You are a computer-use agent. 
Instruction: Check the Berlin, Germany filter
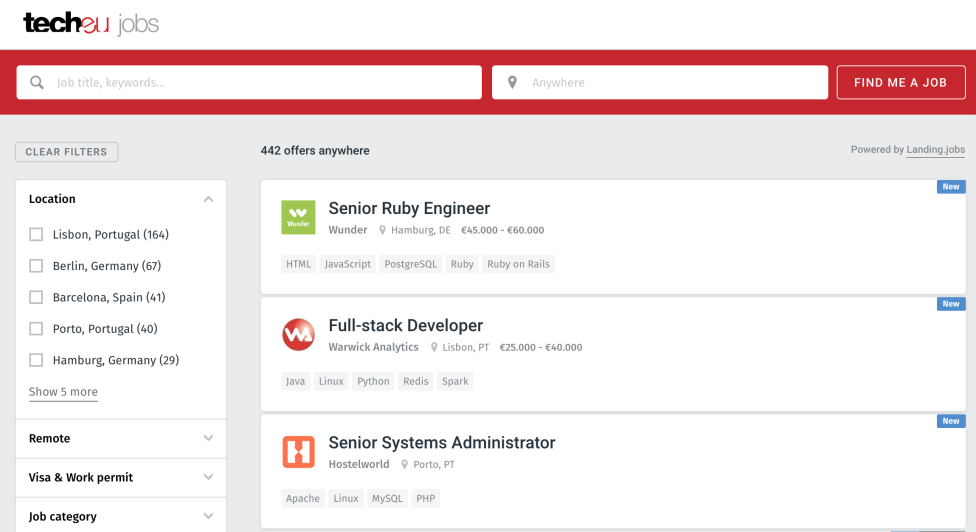(36, 266)
